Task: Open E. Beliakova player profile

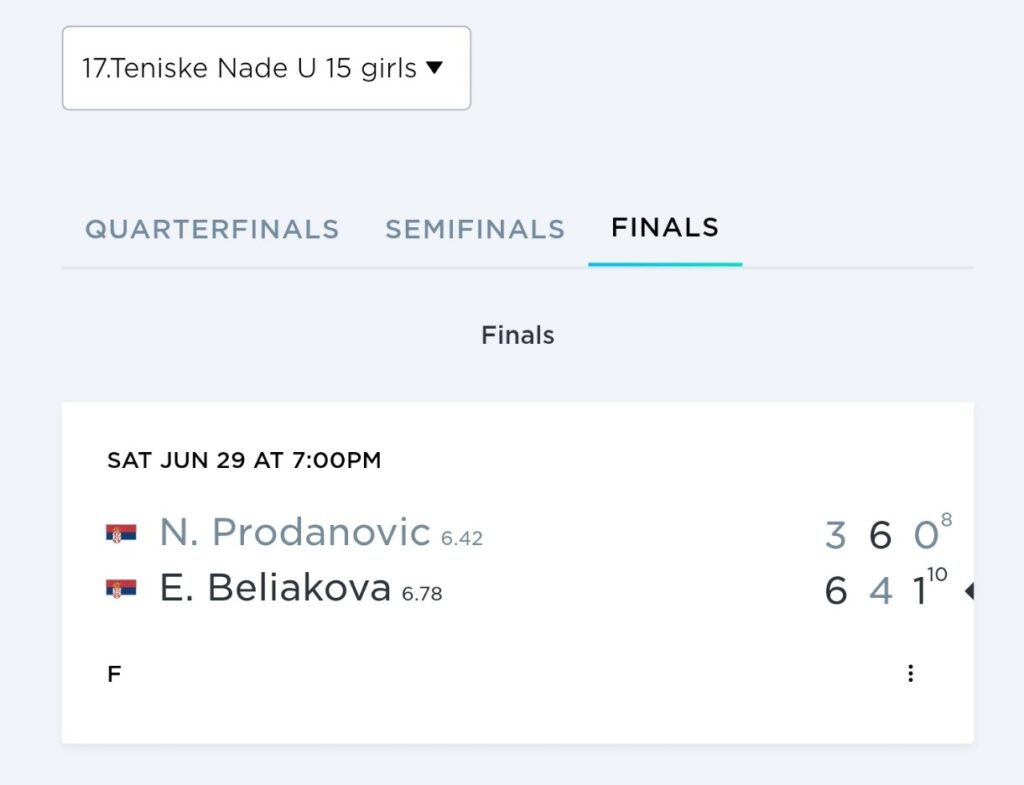Action: [275, 588]
